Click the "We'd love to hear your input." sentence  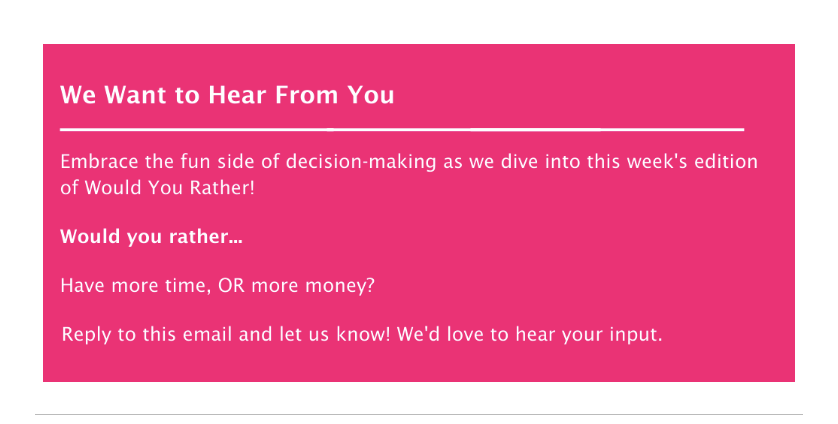530,335
